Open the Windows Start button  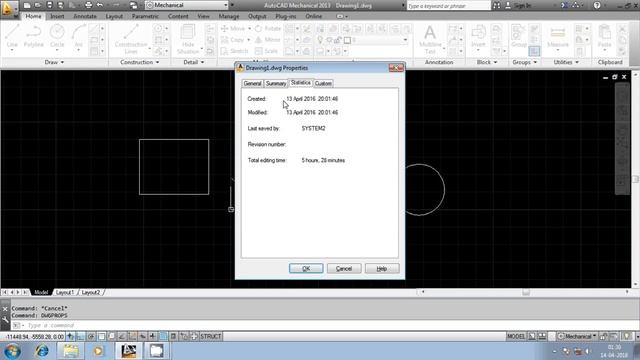[12, 351]
